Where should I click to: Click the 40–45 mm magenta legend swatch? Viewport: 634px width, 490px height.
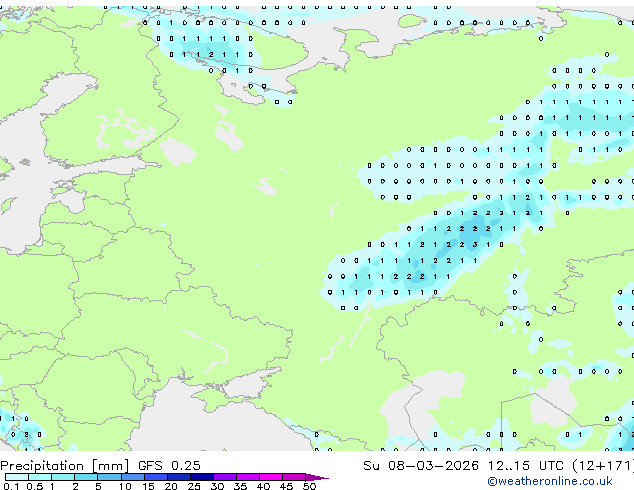click(271, 477)
